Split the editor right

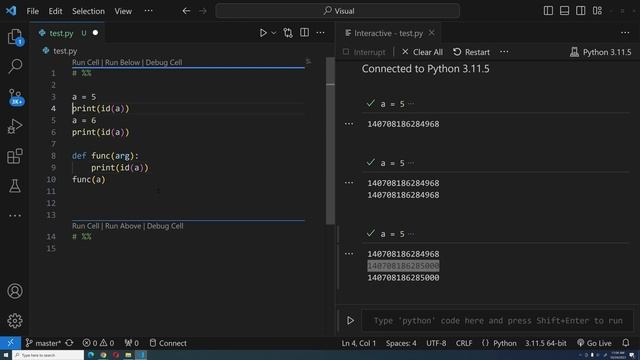point(304,33)
